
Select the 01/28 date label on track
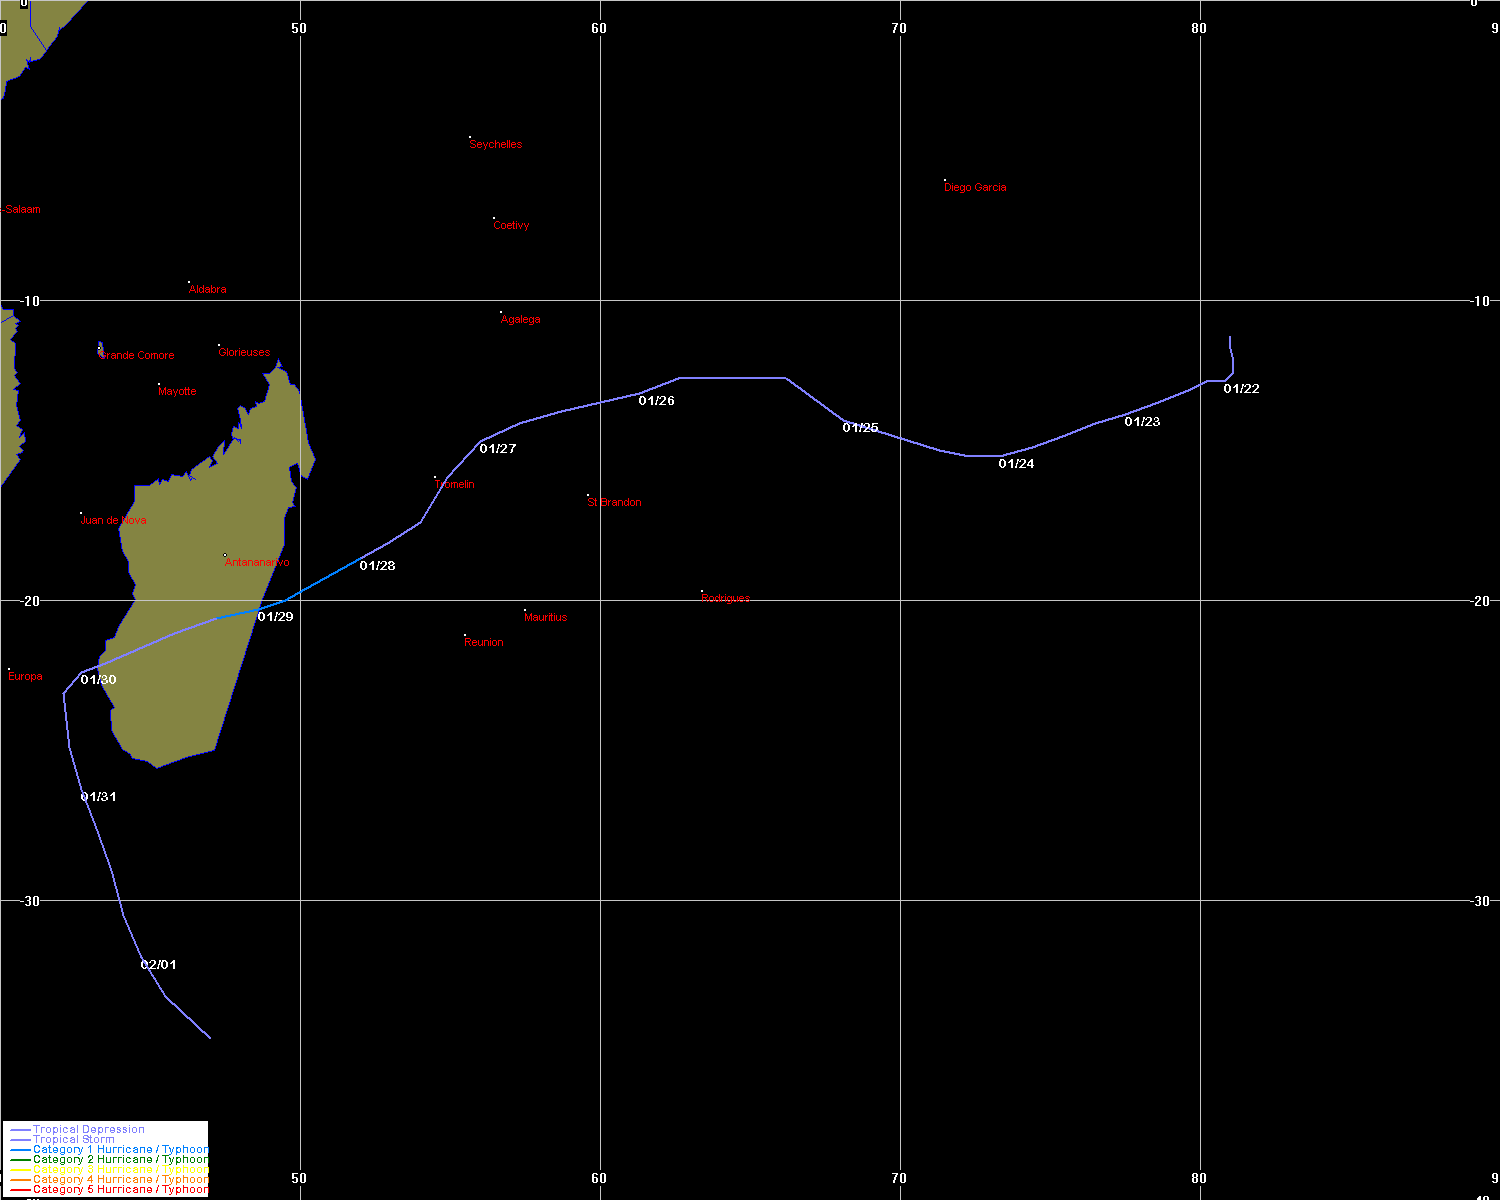tap(377, 566)
